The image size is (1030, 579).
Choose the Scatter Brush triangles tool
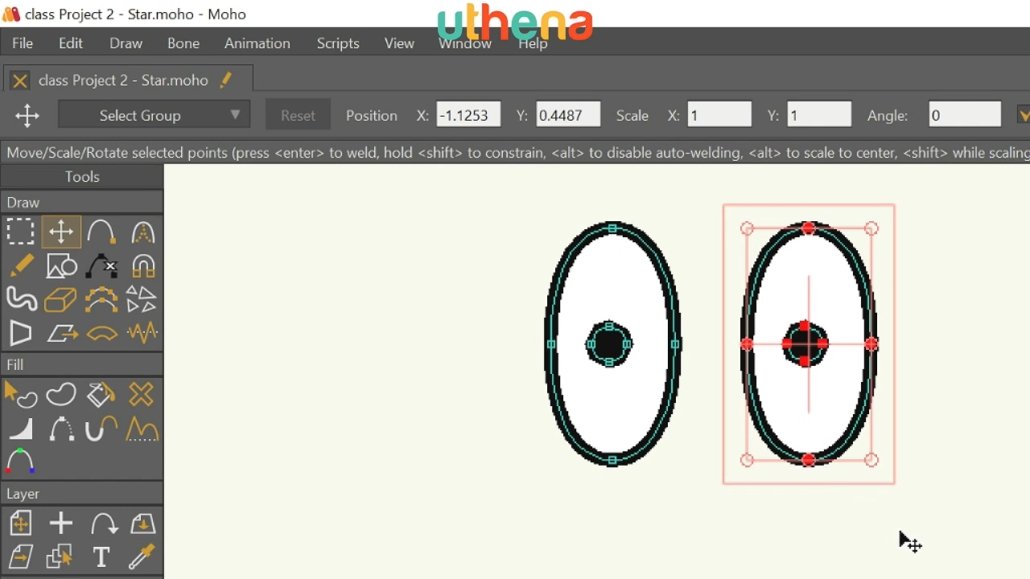(x=141, y=299)
